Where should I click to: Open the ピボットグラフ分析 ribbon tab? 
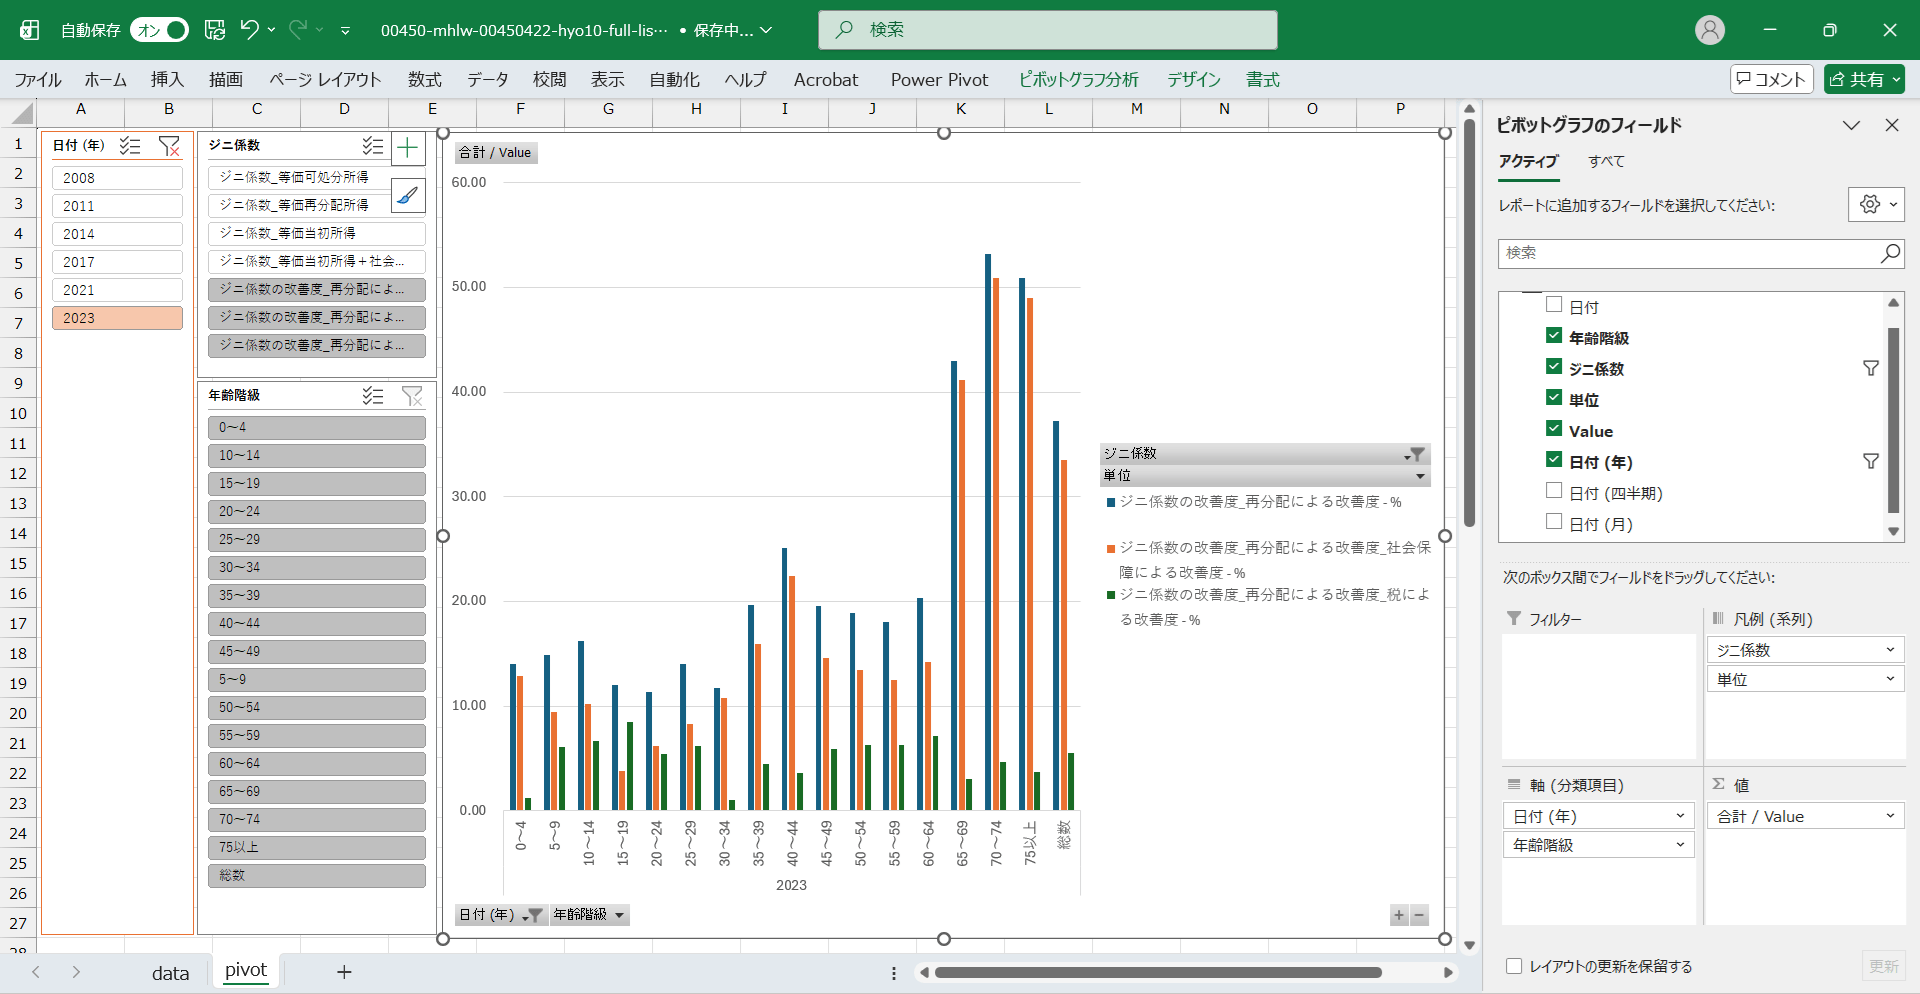pos(1078,79)
